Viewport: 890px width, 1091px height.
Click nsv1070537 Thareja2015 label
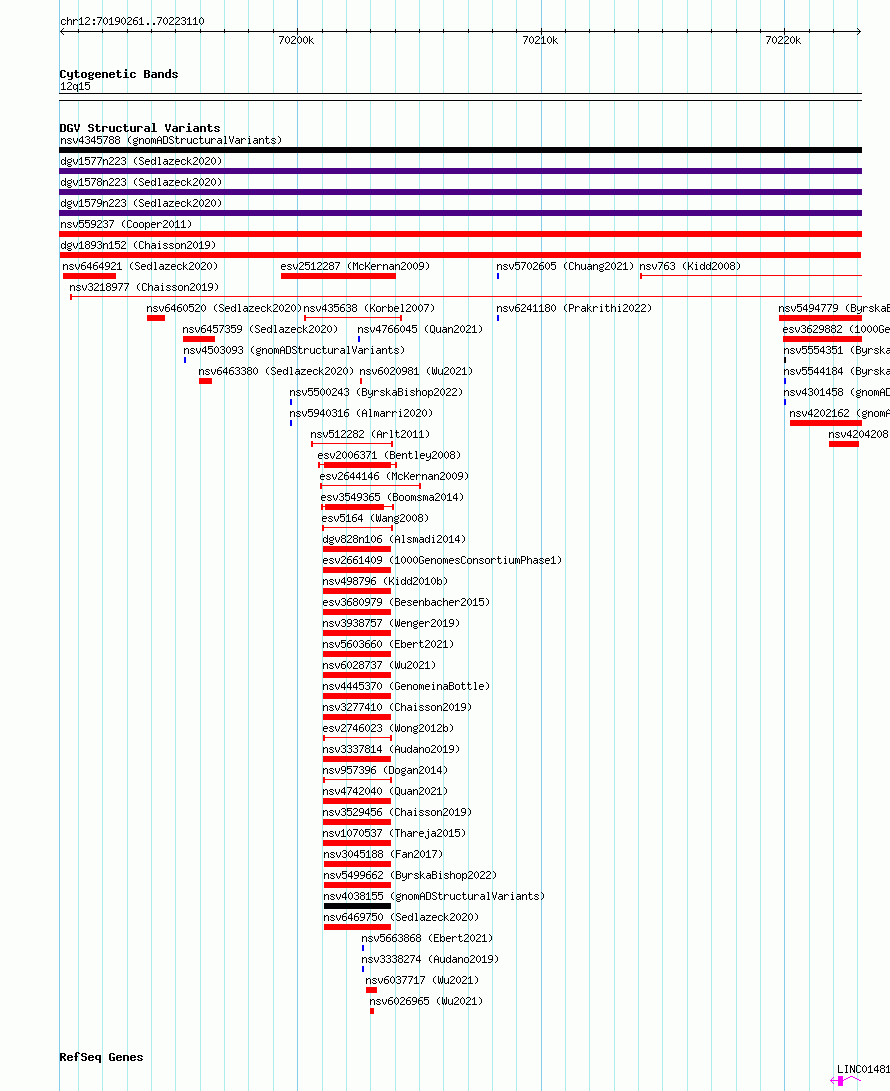tap(395, 833)
